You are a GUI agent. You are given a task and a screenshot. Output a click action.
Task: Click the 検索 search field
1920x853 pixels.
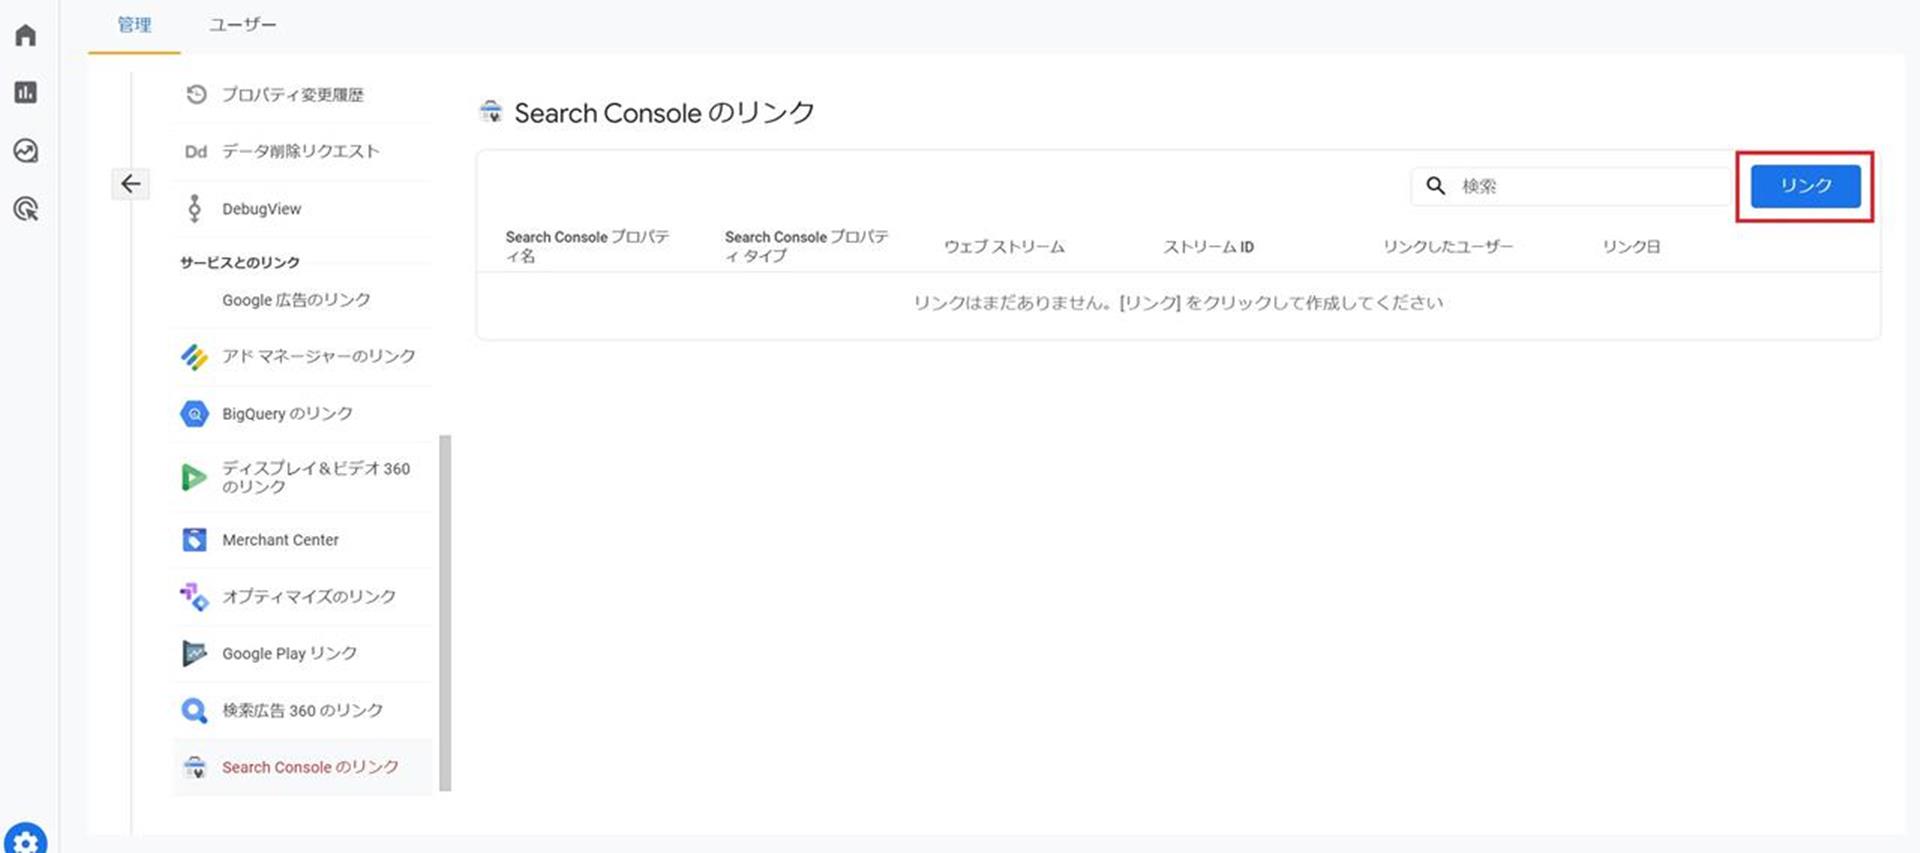click(1570, 186)
